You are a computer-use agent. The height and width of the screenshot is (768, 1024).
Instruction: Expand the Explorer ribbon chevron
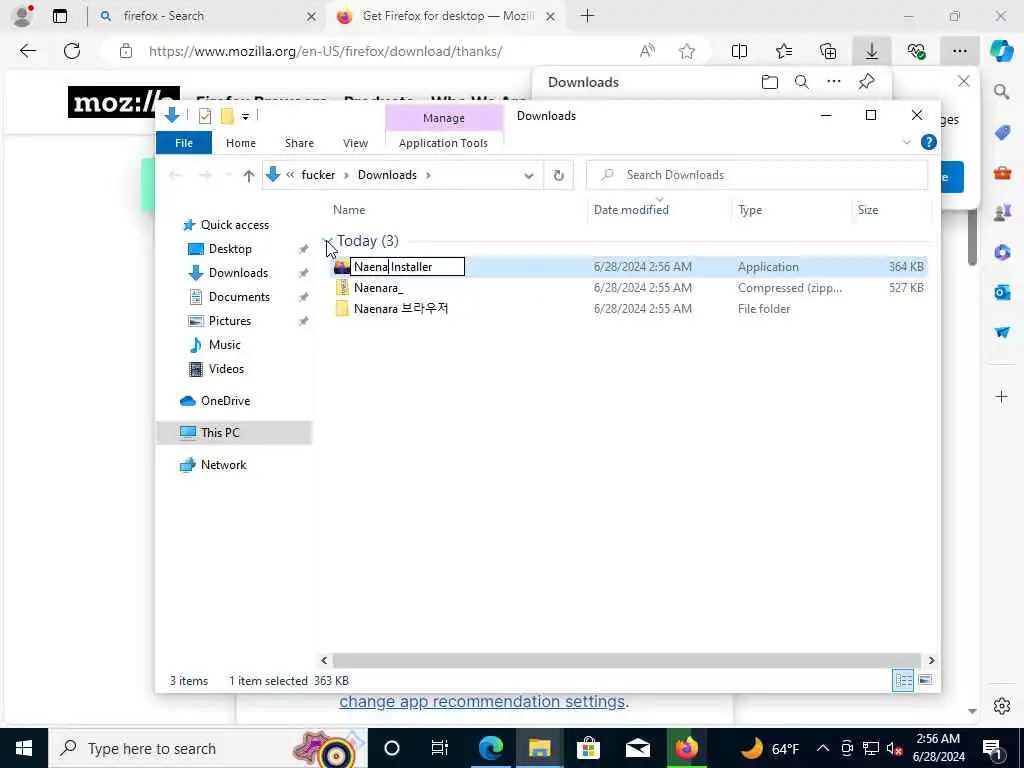click(906, 142)
